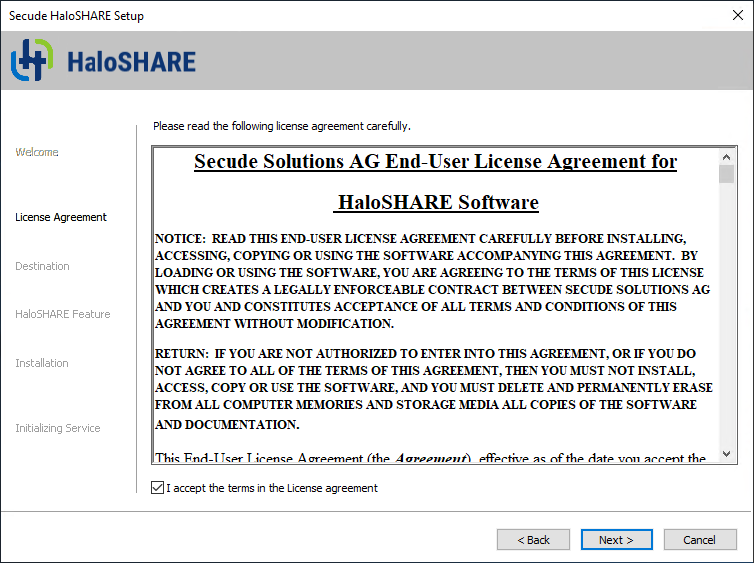Click the license scrollbar thumb
This screenshot has width=754, height=563.
pyautogui.click(x=726, y=174)
